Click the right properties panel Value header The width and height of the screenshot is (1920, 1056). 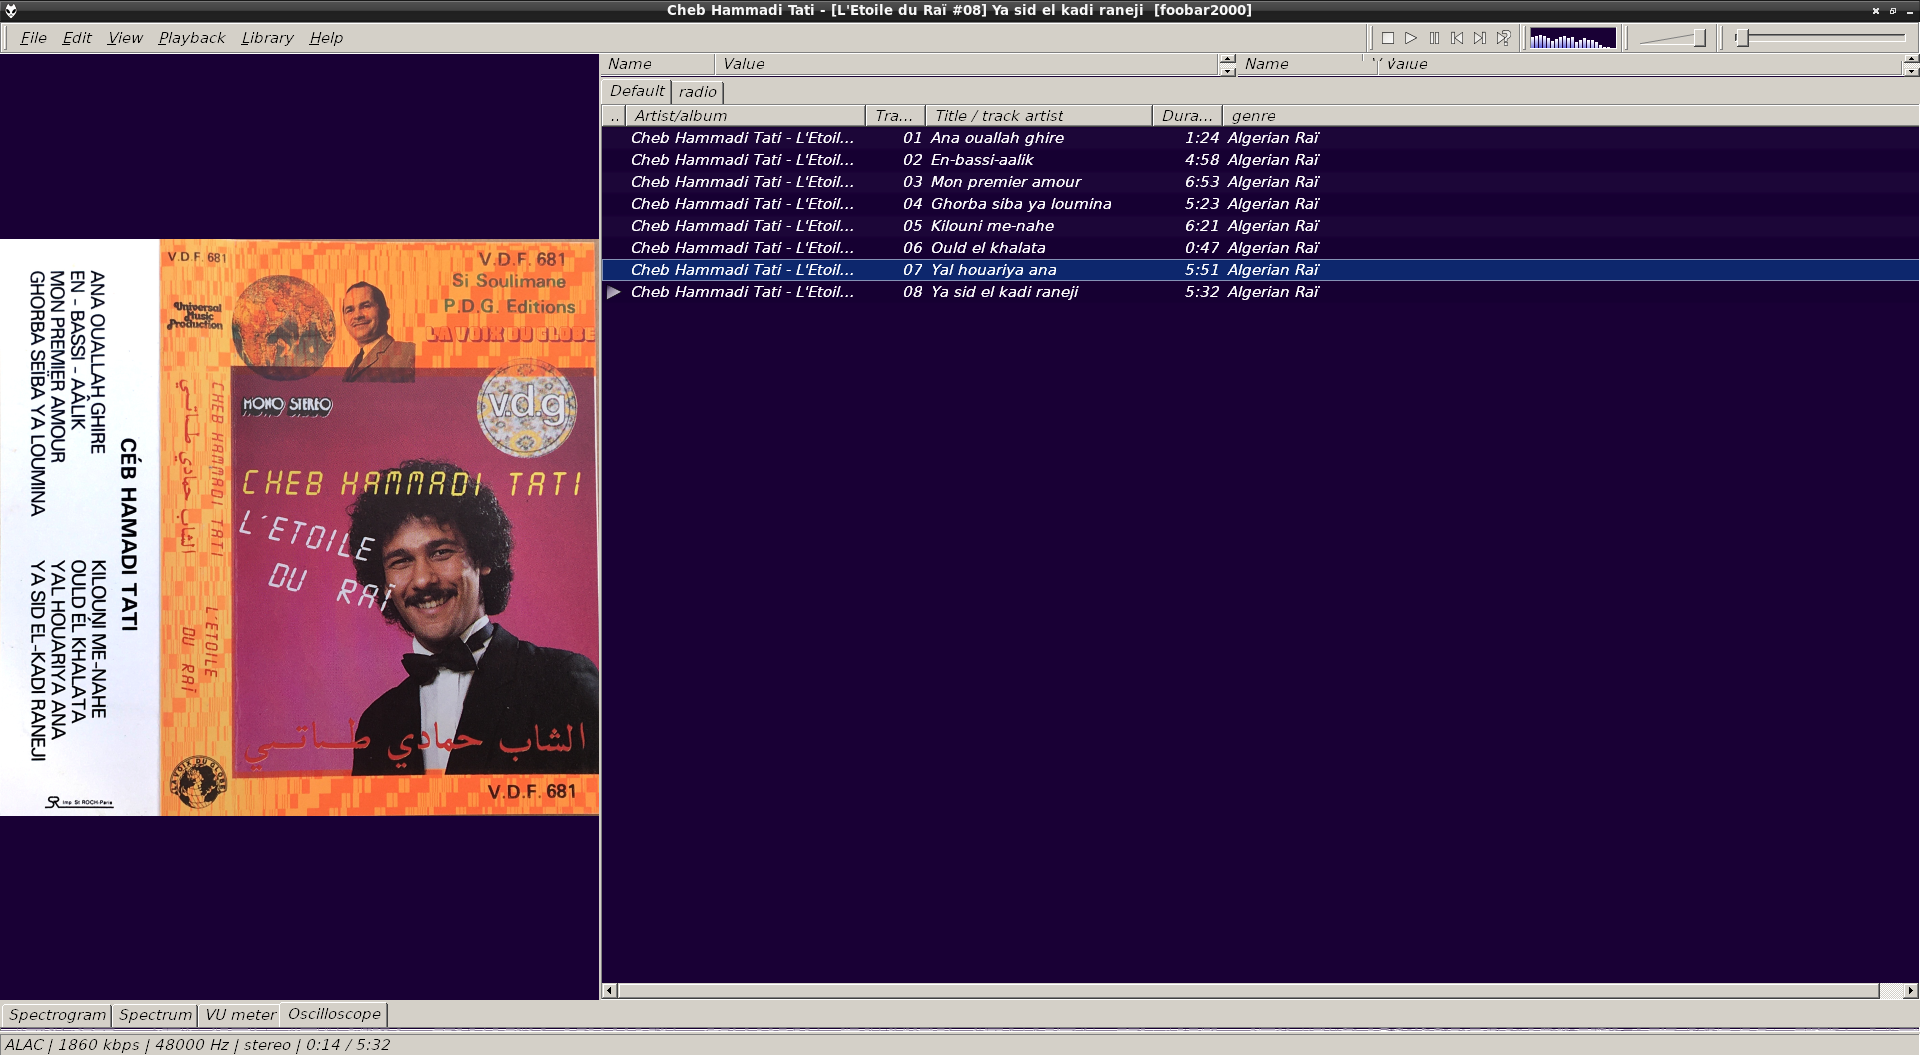[x=1640, y=64]
